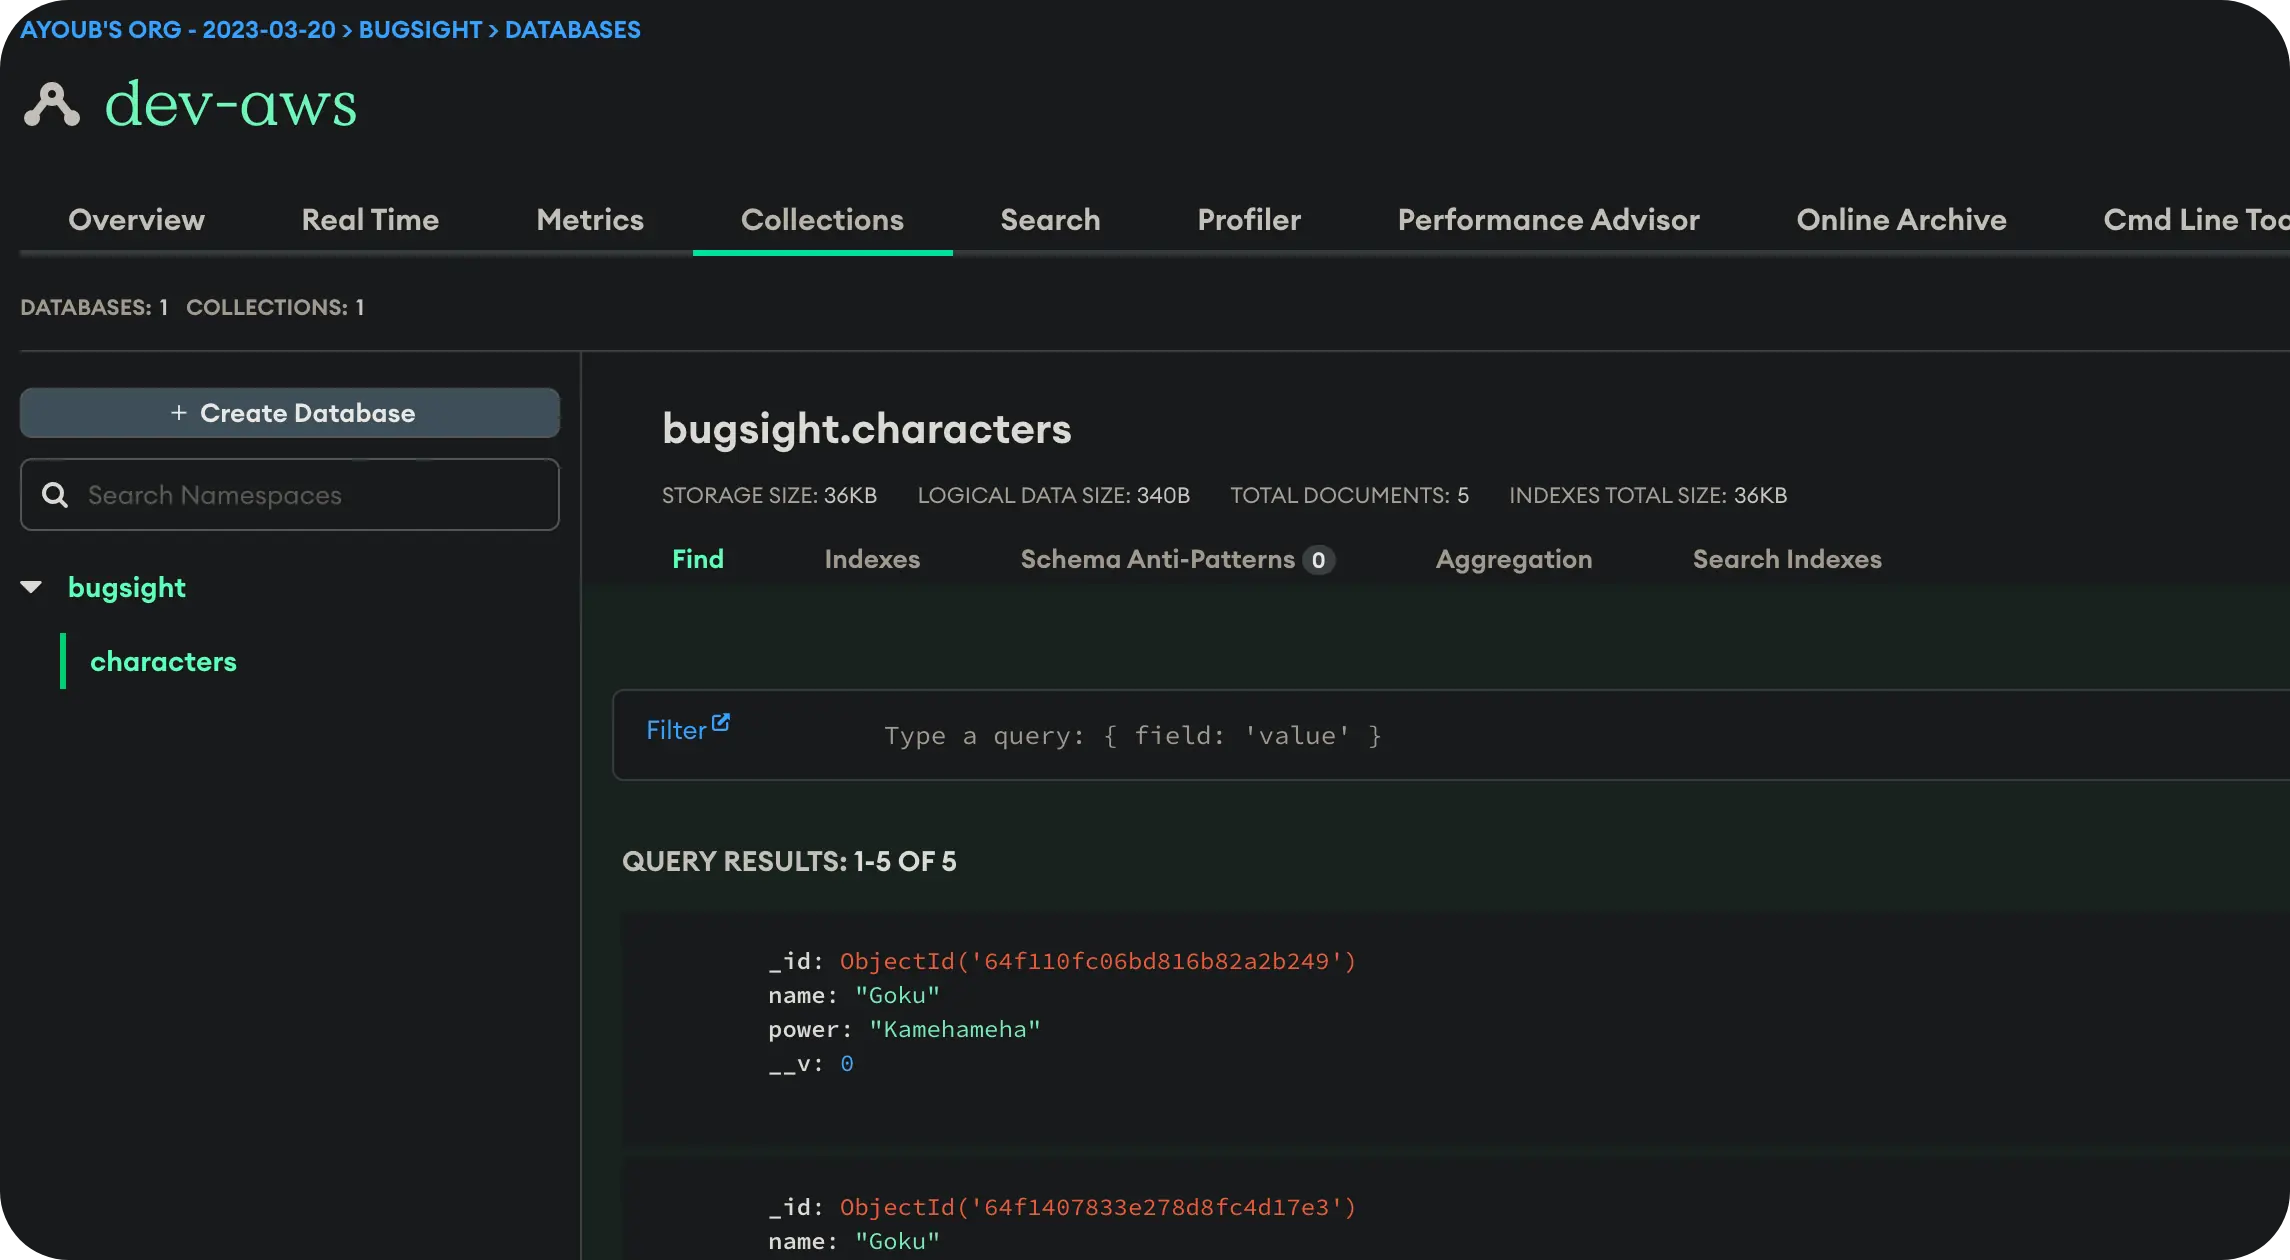
Task: Click the external link icon next to Filter
Action: (721, 722)
